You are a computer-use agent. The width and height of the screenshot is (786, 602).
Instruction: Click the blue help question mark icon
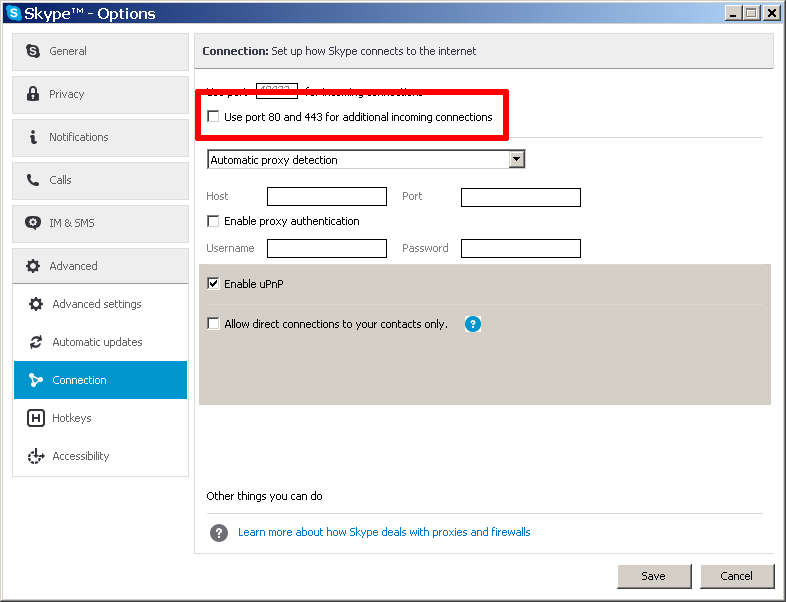pos(473,324)
